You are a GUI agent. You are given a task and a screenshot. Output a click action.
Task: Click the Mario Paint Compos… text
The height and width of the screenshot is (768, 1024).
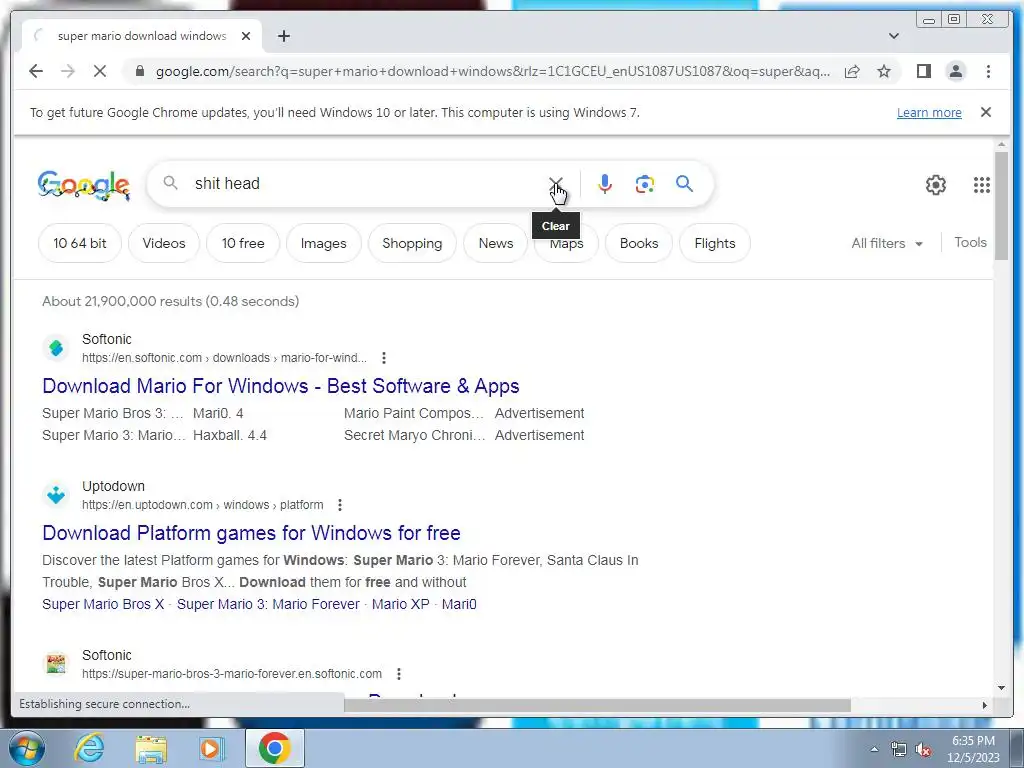point(414,413)
